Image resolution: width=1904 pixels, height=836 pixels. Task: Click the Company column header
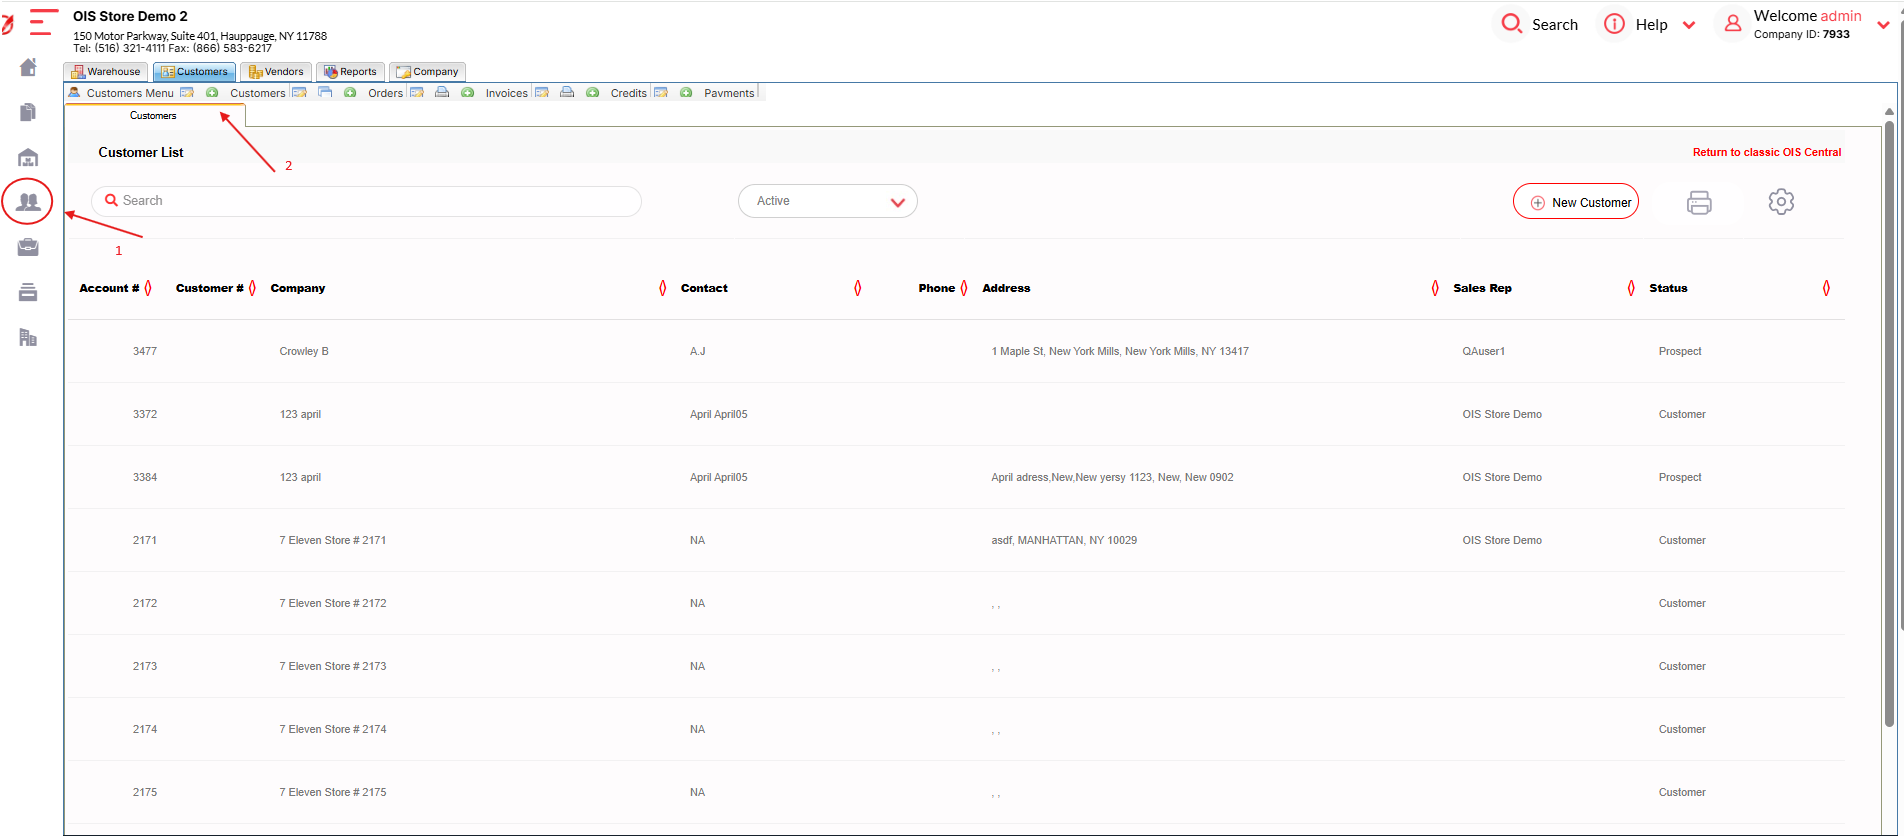pyautogui.click(x=298, y=288)
